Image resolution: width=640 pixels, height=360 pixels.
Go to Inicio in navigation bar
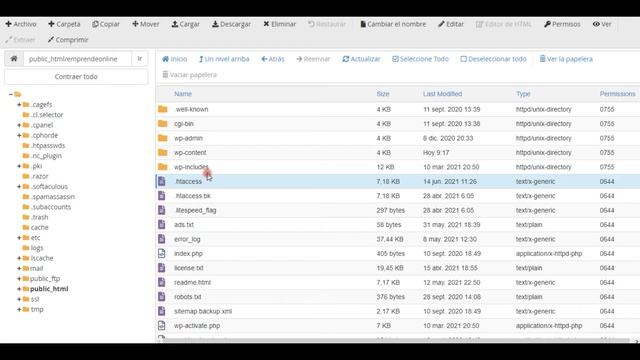(174, 59)
